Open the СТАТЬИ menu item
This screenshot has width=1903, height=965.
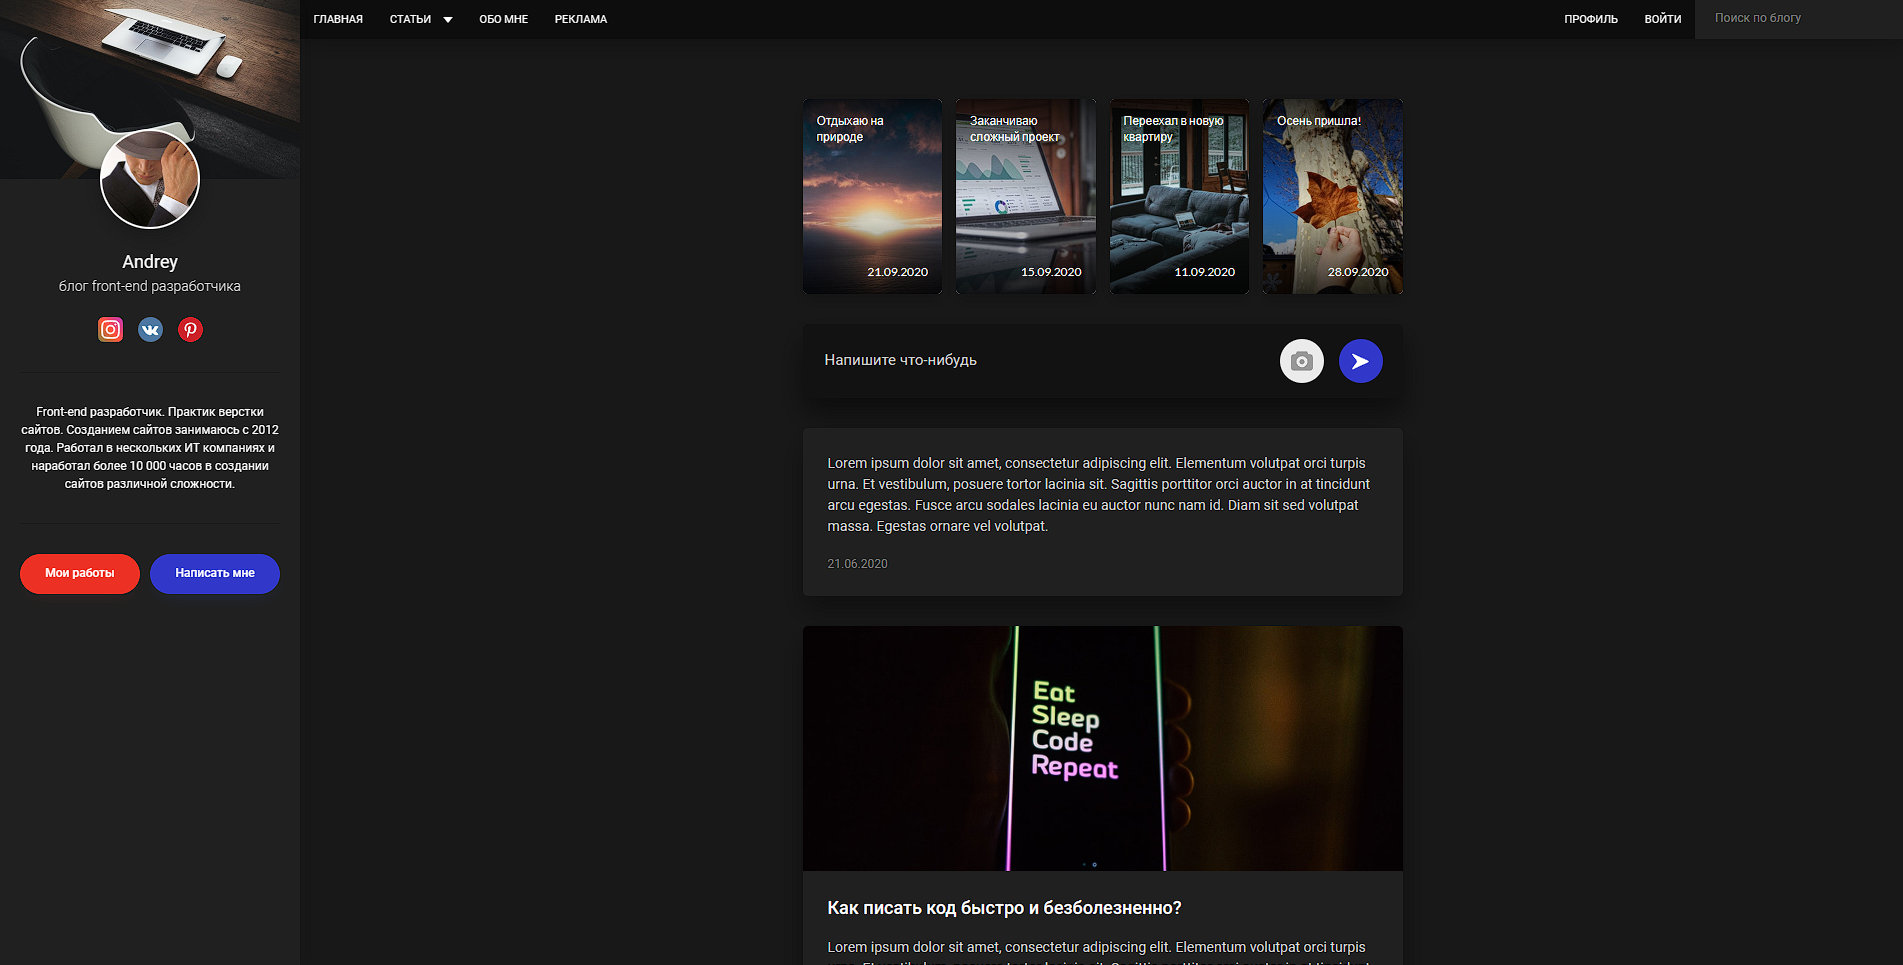tap(410, 19)
